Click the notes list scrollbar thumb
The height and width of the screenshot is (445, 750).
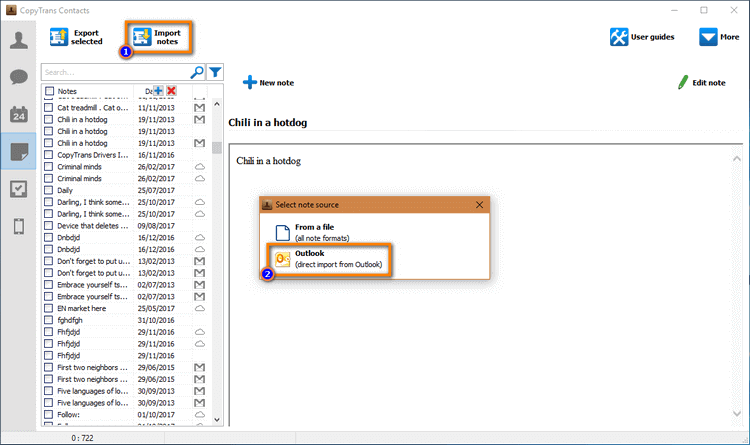(x=217, y=147)
